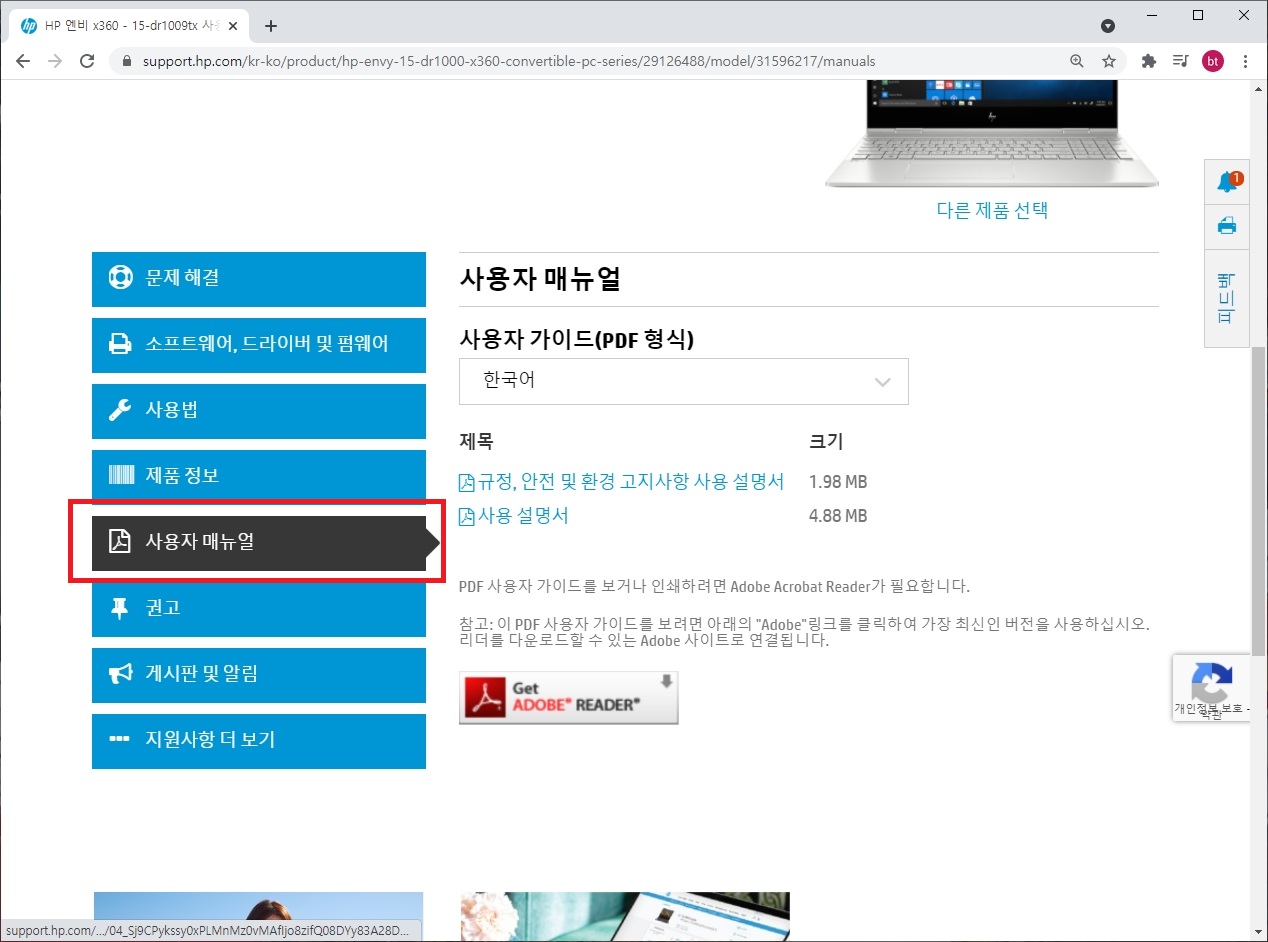1268x942 pixels.
Task: Open 게시판 및 알림 menu item
Action: click(259, 674)
